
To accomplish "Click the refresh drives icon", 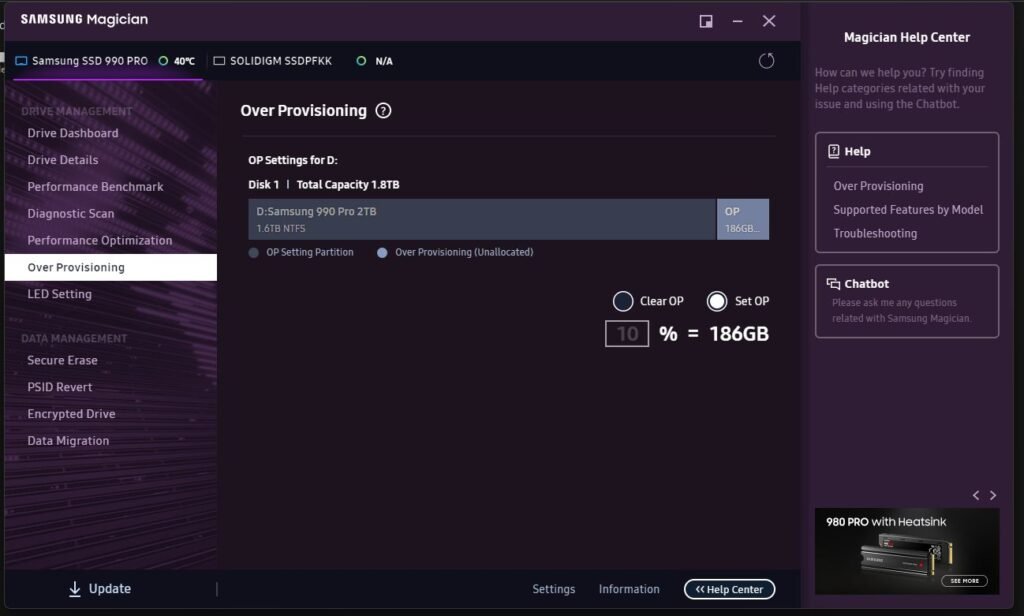I will (766, 60).
